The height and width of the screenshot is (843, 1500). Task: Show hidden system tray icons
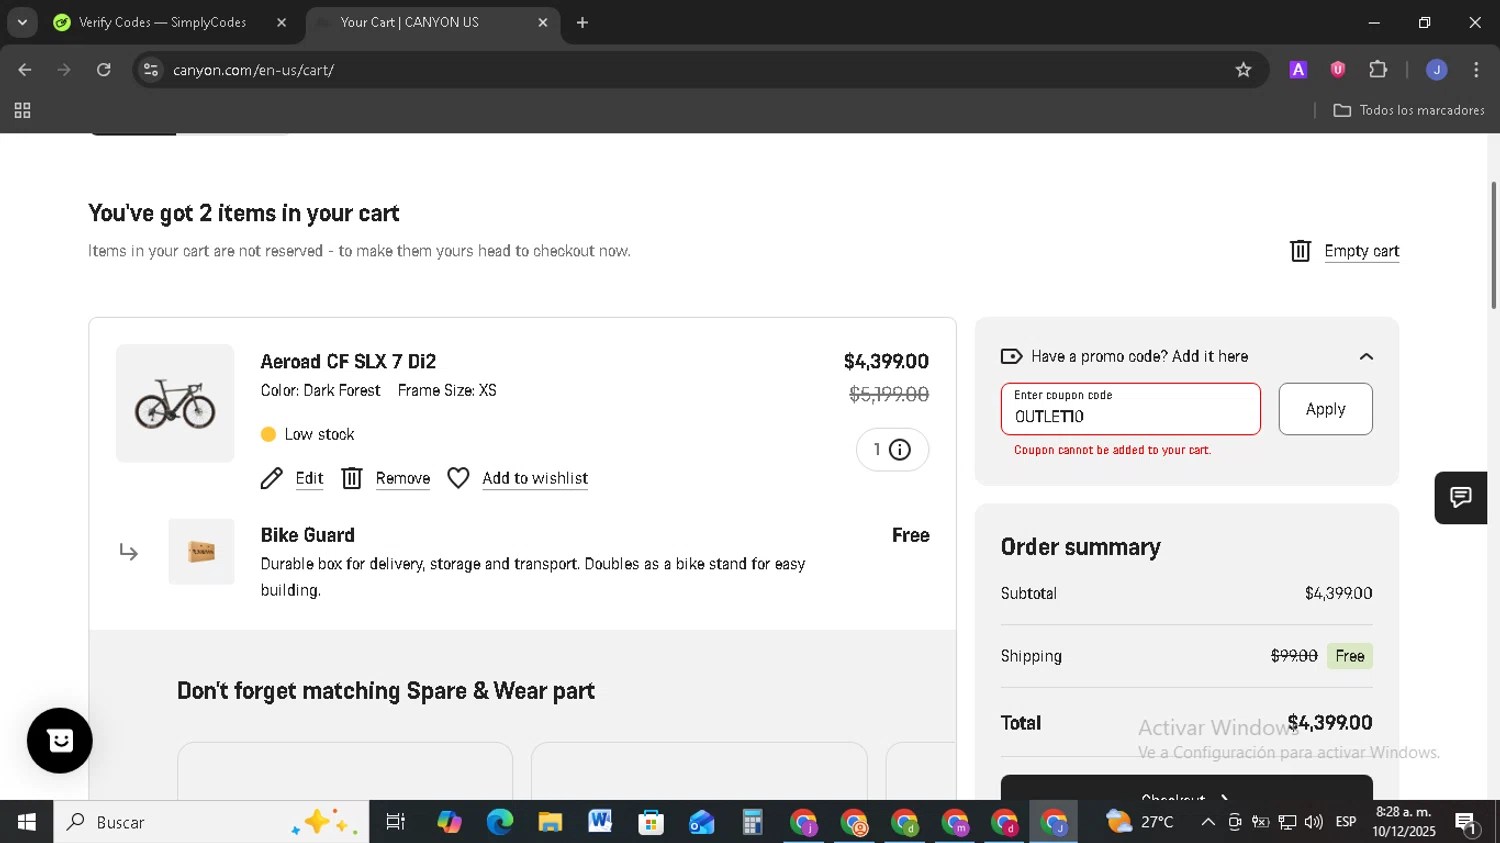1208,822
